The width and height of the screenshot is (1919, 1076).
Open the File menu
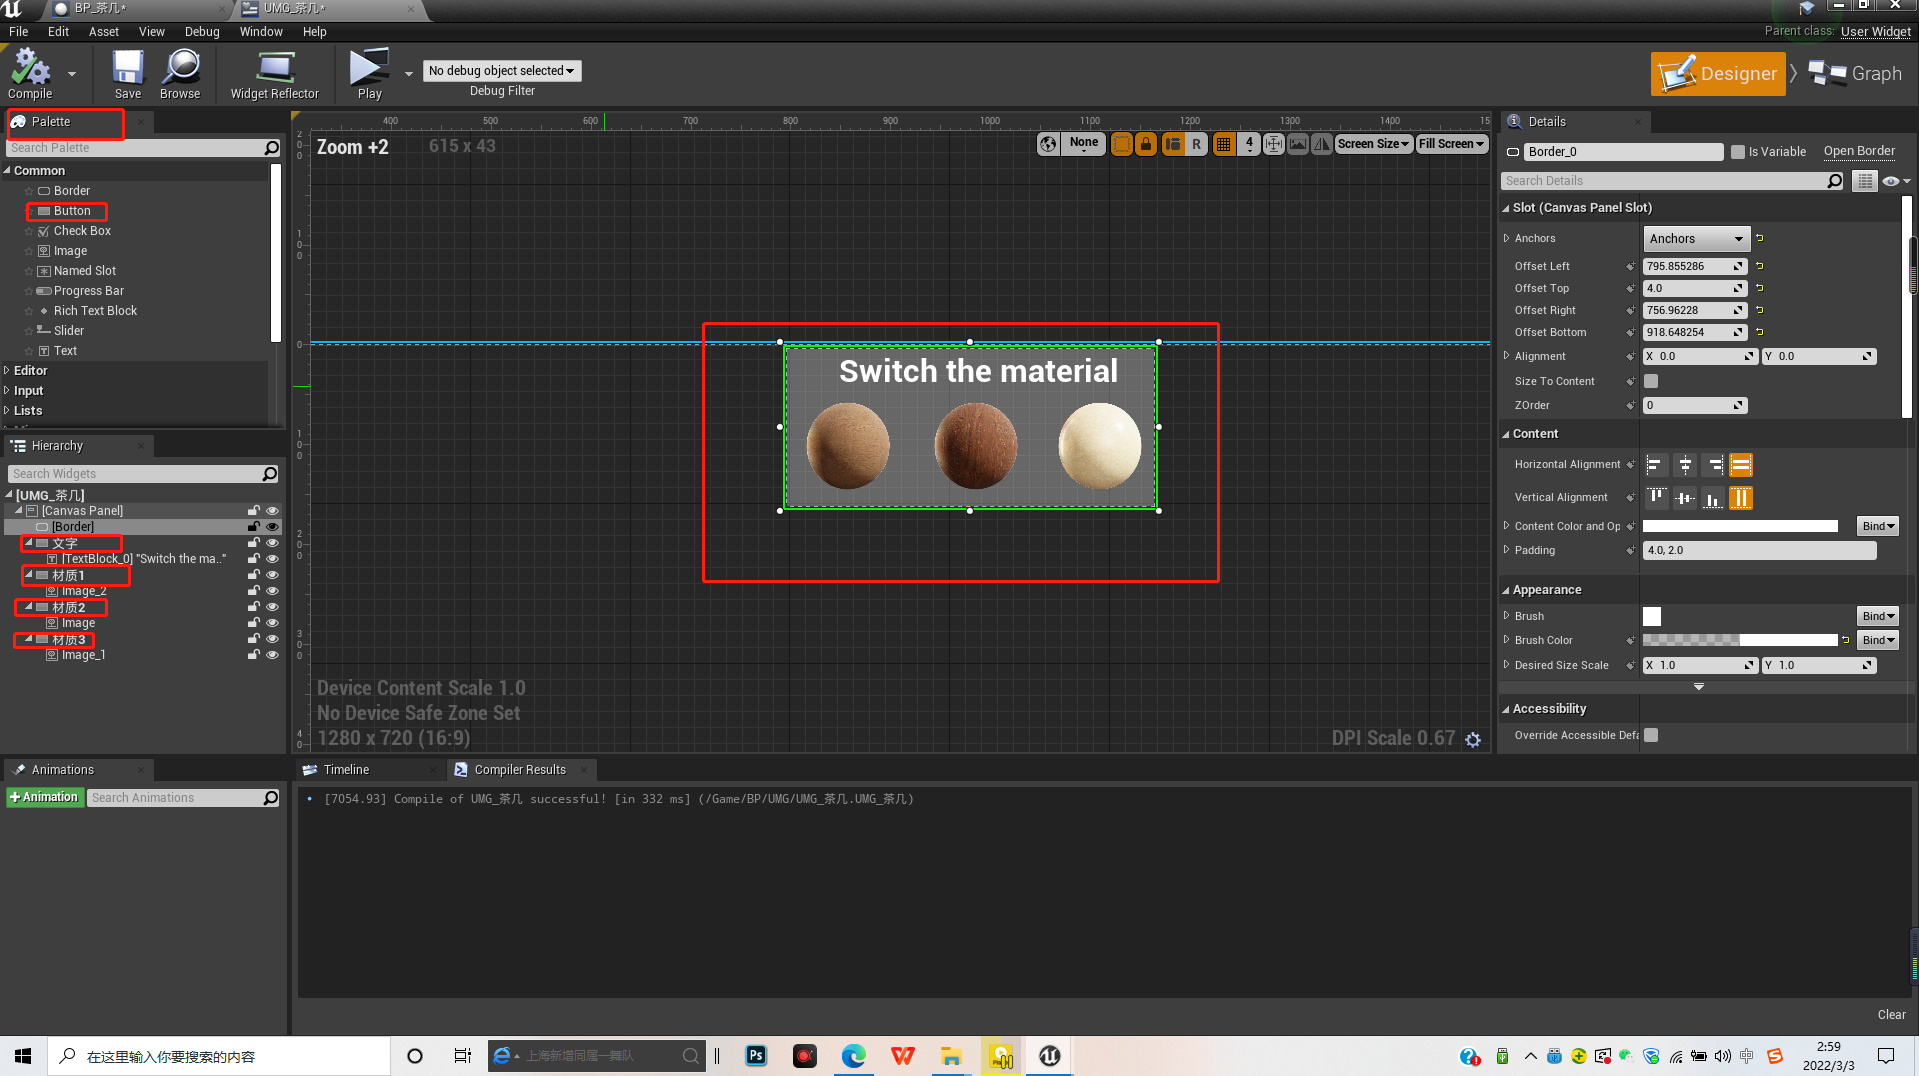[x=18, y=32]
